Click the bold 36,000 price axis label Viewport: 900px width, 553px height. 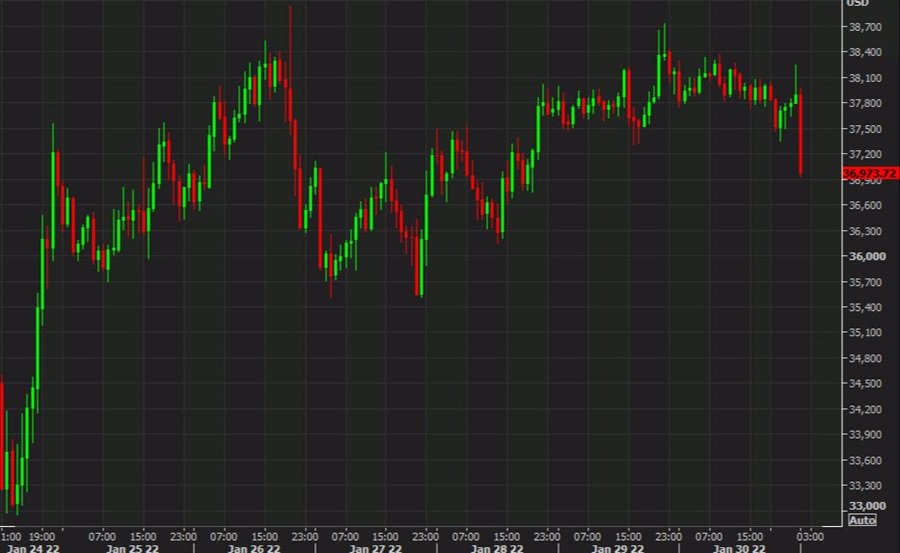(866, 257)
